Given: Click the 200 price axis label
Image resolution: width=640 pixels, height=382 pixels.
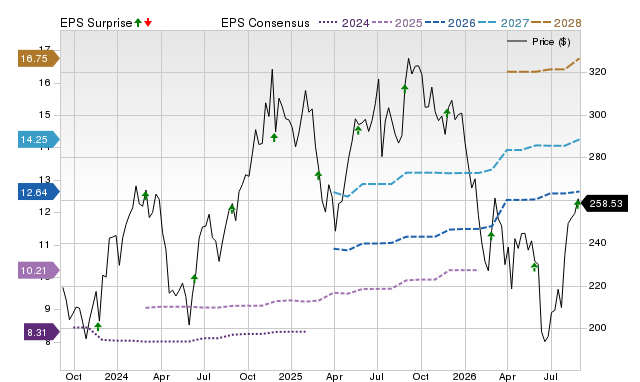Looking at the screenshot, I should 598,328.
